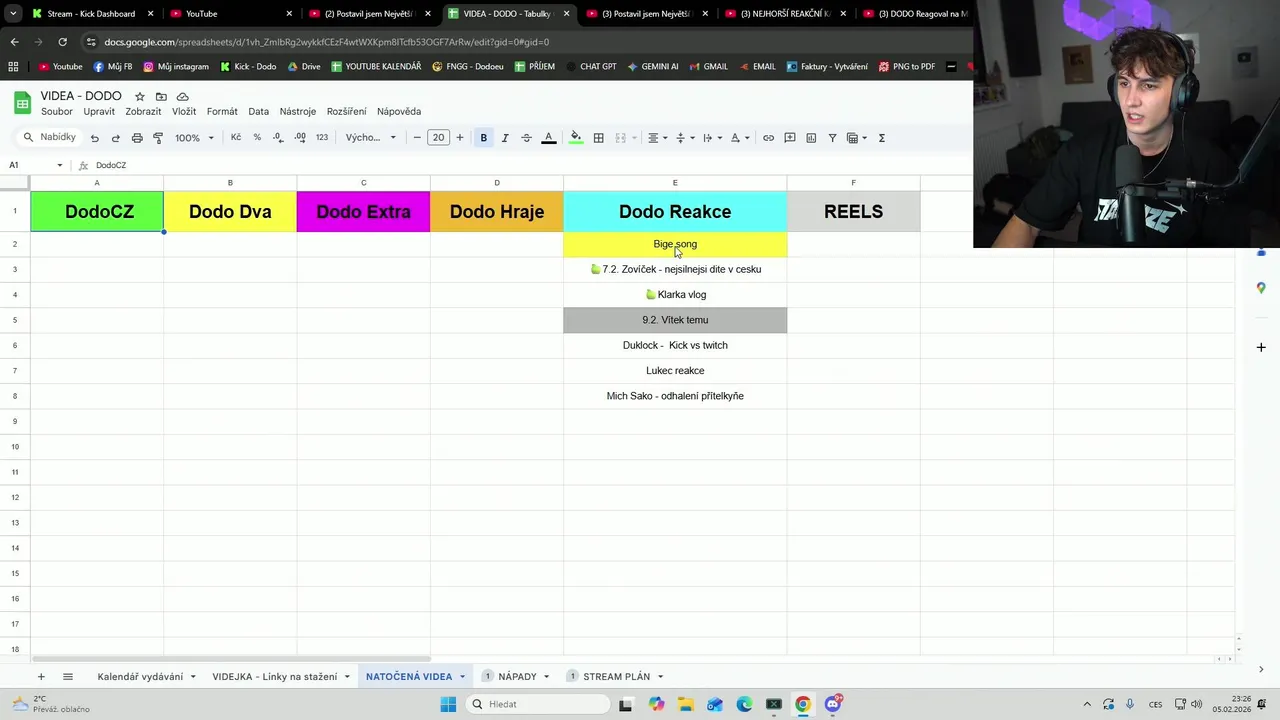Open text color picker
1280x720 pixels.
pyautogui.click(x=549, y=138)
